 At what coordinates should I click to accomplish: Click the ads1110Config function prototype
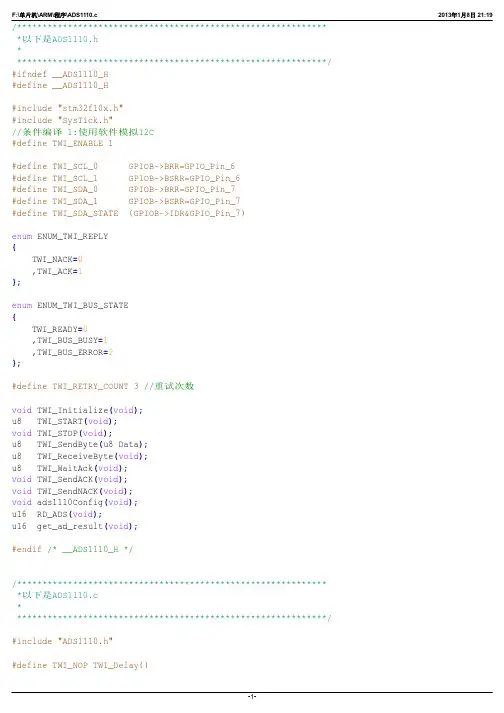point(75,502)
